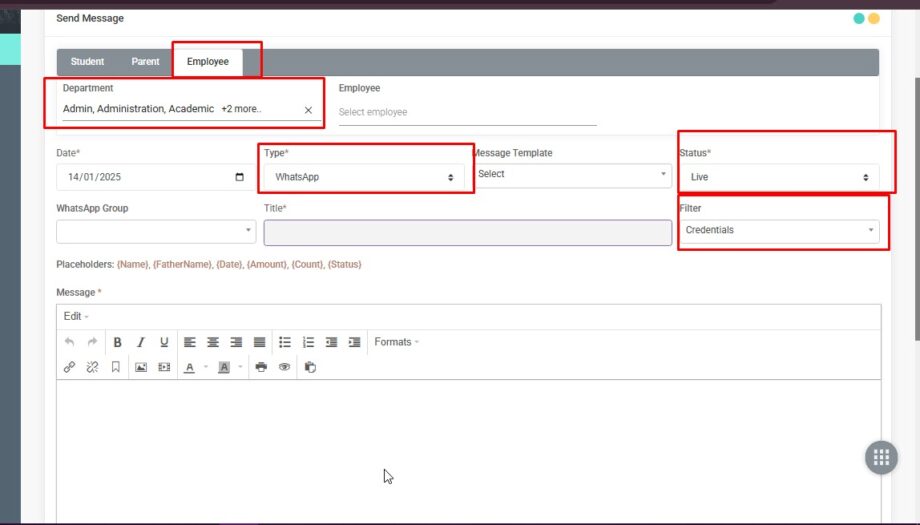Print the message using printer icon
Viewport: 920px width, 525px height.
coord(261,367)
